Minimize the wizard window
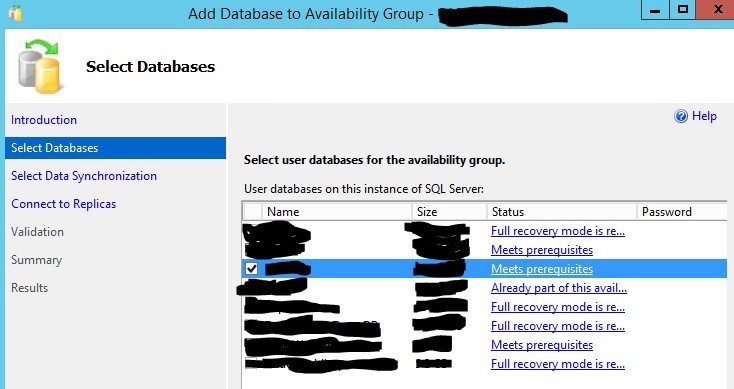 (x=655, y=10)
